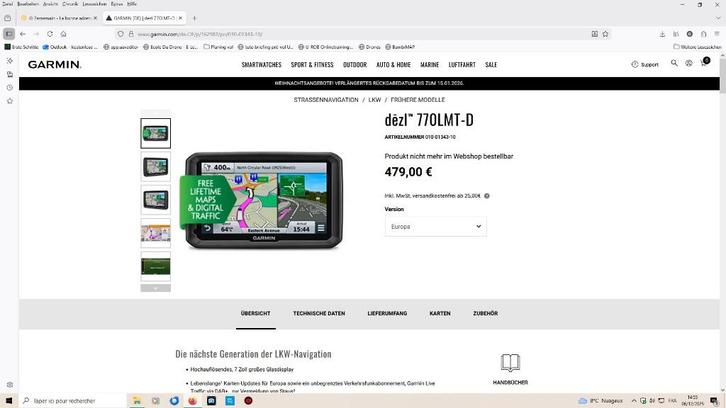
Task: Open LUFTFAHRT navigation menu
Action: pos(462,65)
